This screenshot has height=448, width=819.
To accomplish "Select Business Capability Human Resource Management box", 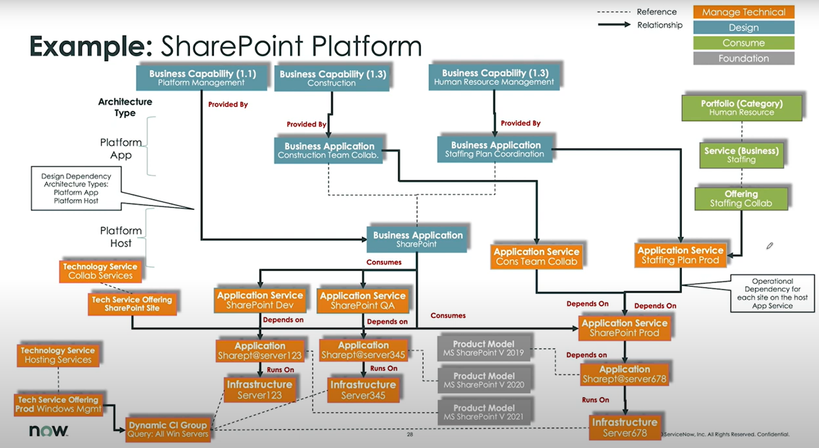I will pyautogui.click(x=494, y=77).
